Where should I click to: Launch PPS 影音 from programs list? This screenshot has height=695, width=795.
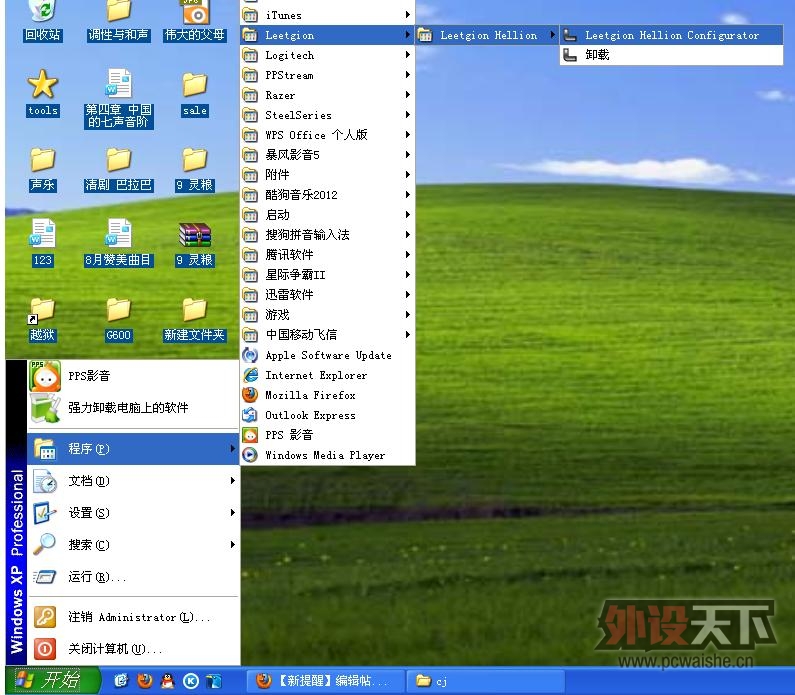(328, 435)
